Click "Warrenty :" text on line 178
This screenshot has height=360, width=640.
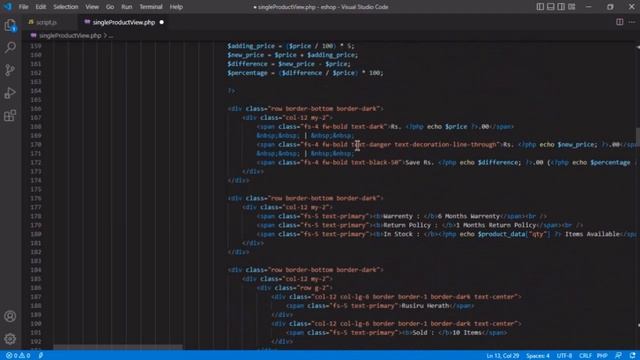click(x=402, y=216)
